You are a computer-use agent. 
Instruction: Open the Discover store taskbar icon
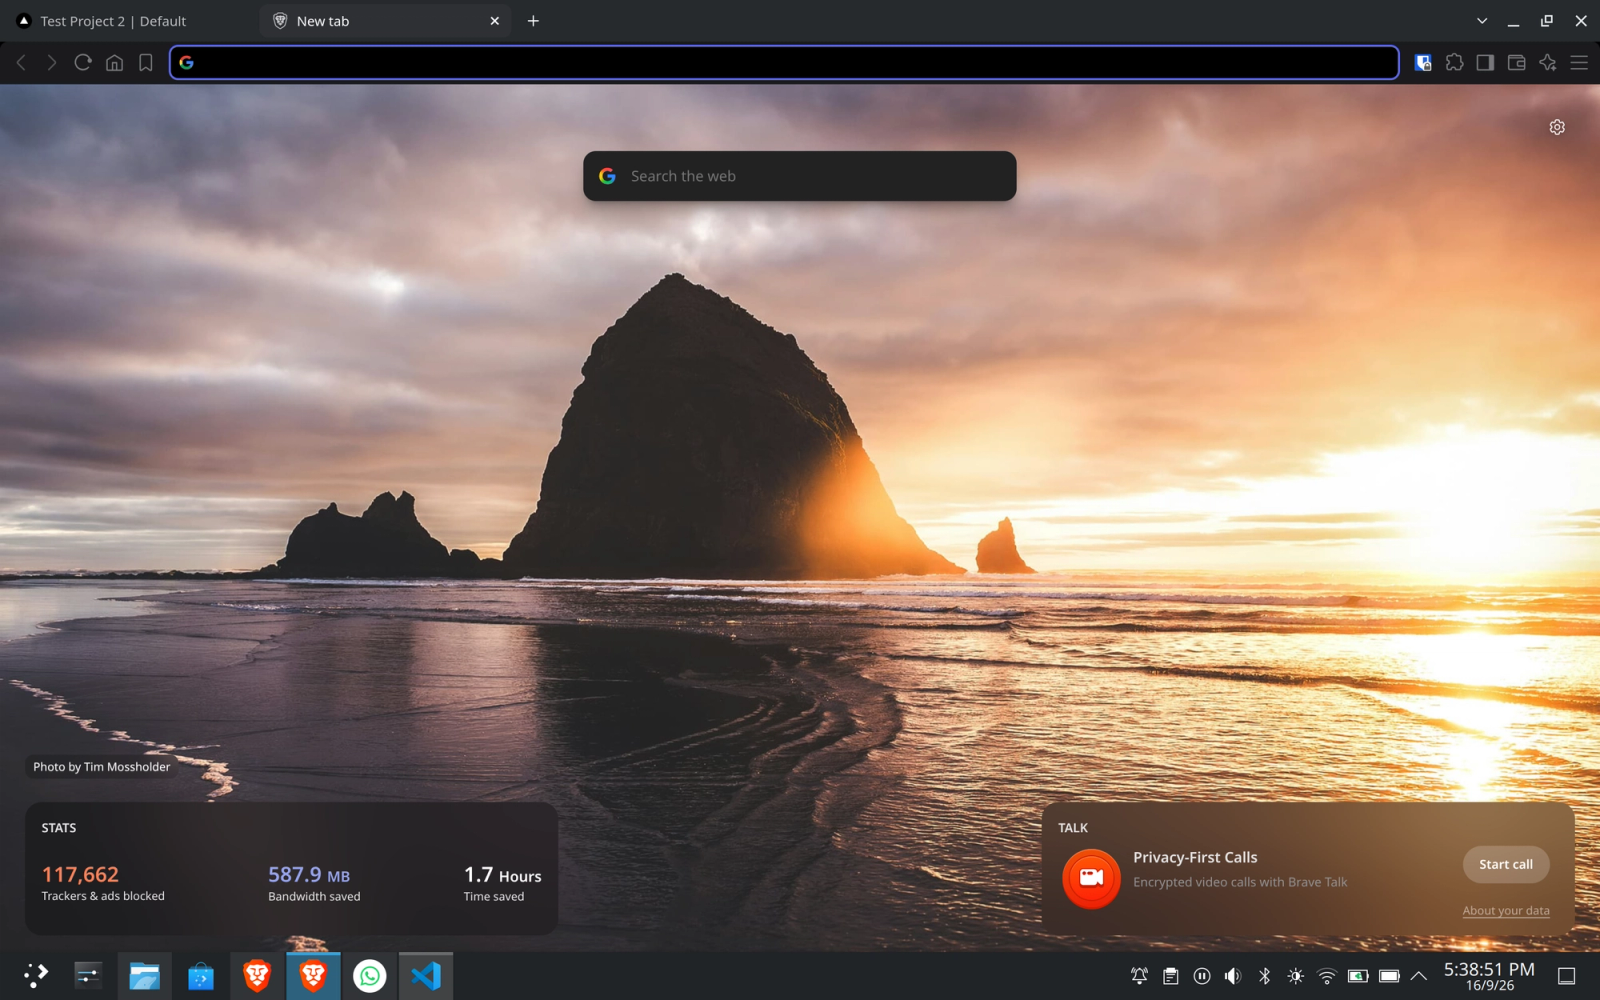coord(201,976)
